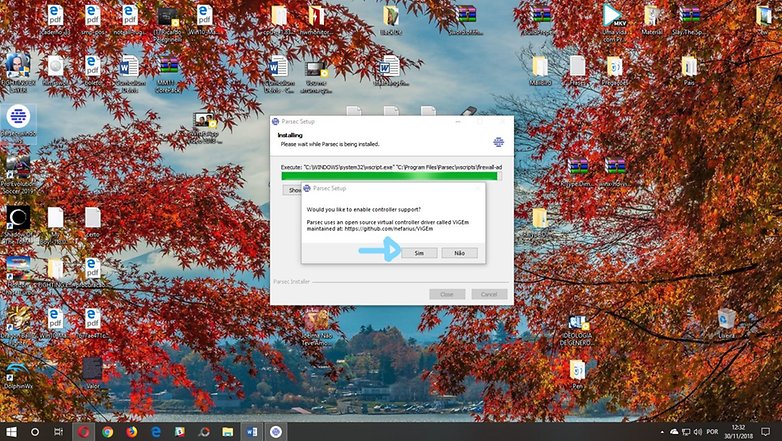The height and width of the screenshot is (441, 782).
Task: Select the Valor desktop file icon
Action: pyautogui.click(x=92, y=374)
